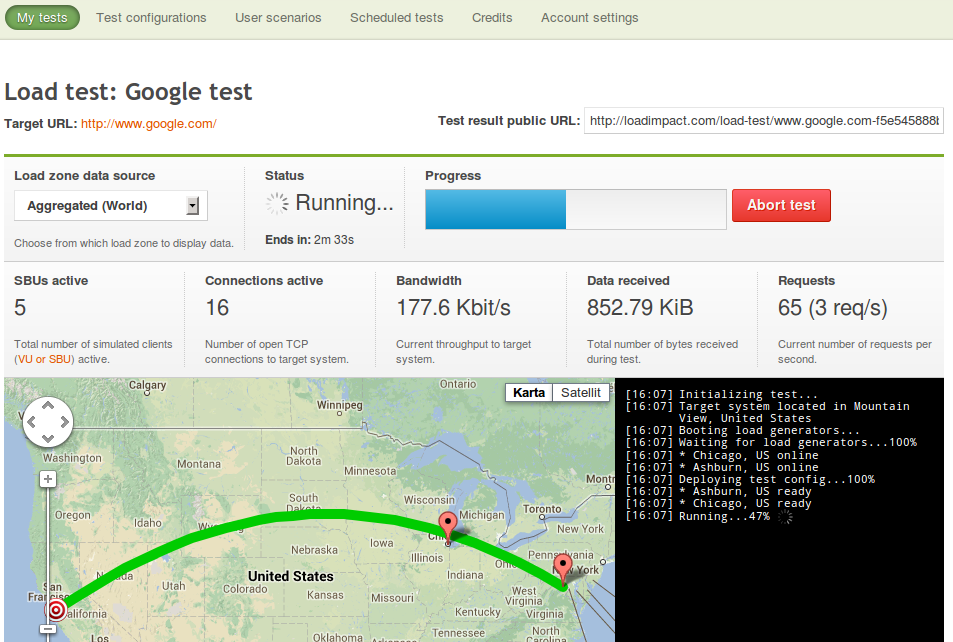Screen dimensions: 953x642
Task: Click the Calgary label on the map
Action: coord(147,385)
